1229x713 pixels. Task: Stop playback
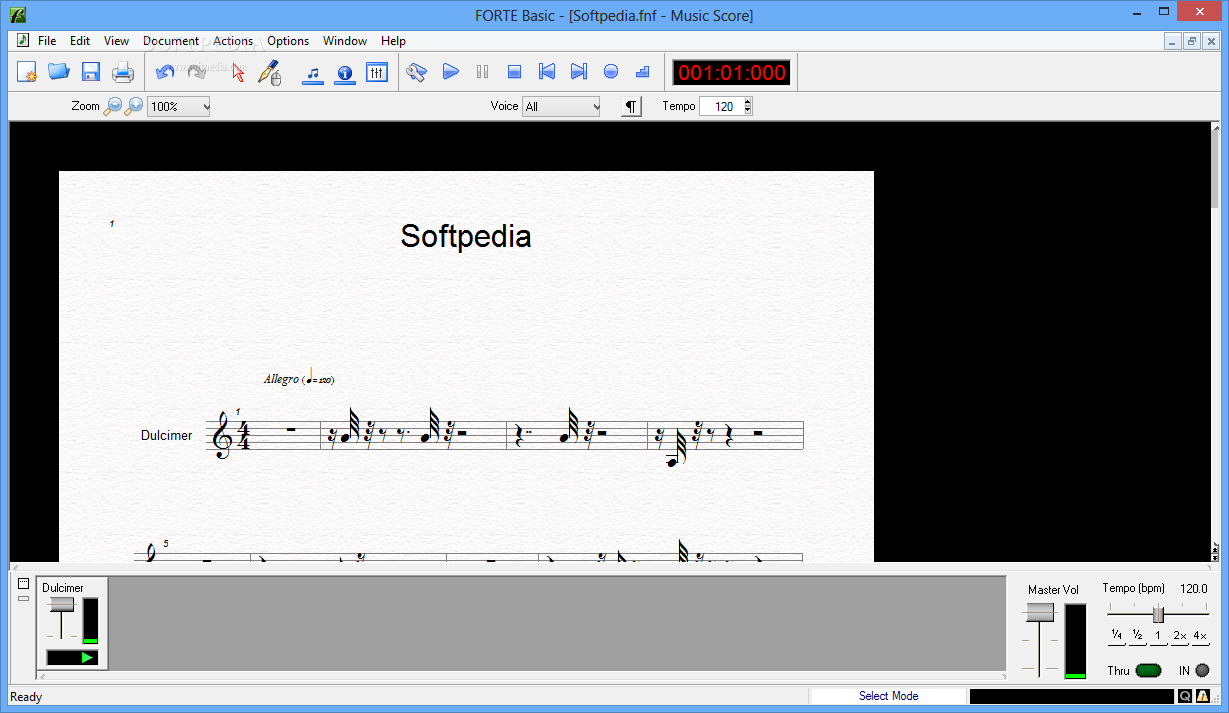pyautogui.click(x=514, y=72)
